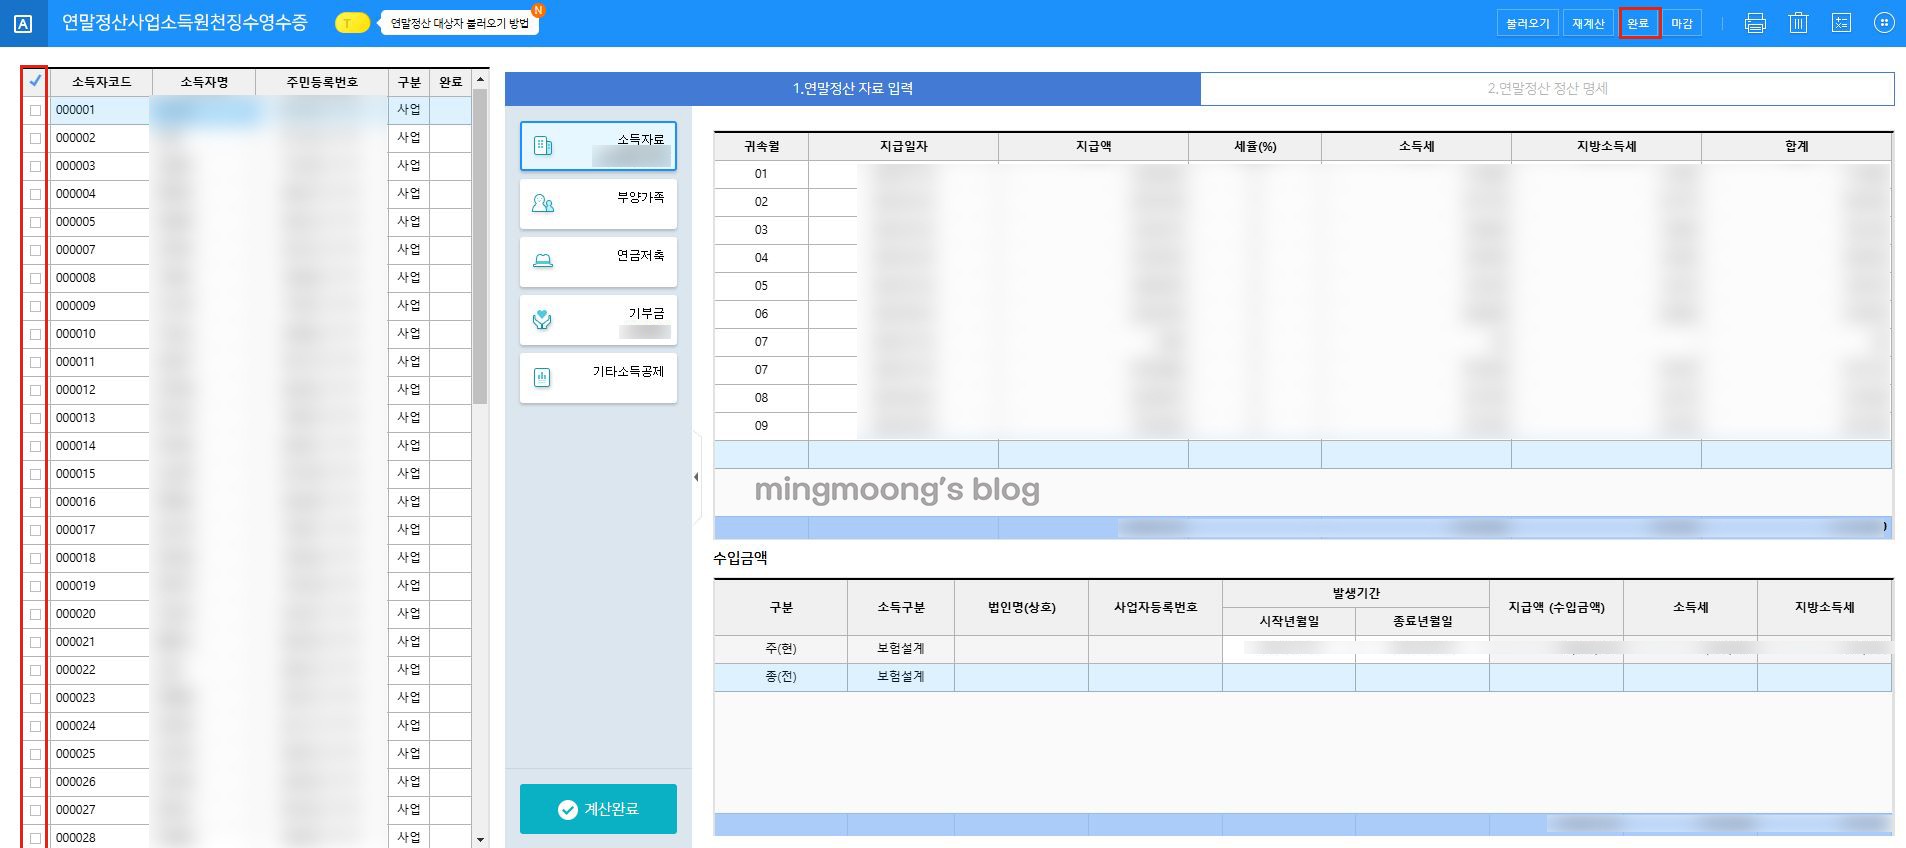Open the calculator icon in top bar
This screenshot has width=1906, height=848.
point(1841,23)
